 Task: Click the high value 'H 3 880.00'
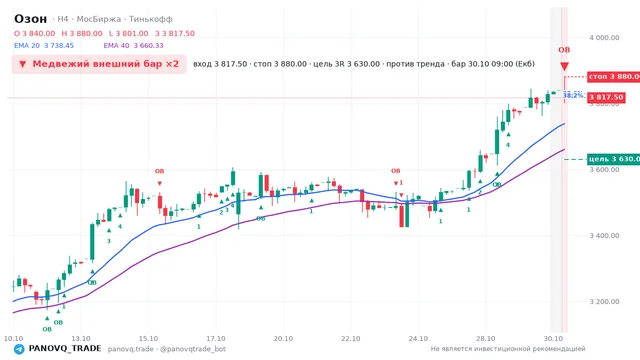pyautogui.click(x=82, y=33)
